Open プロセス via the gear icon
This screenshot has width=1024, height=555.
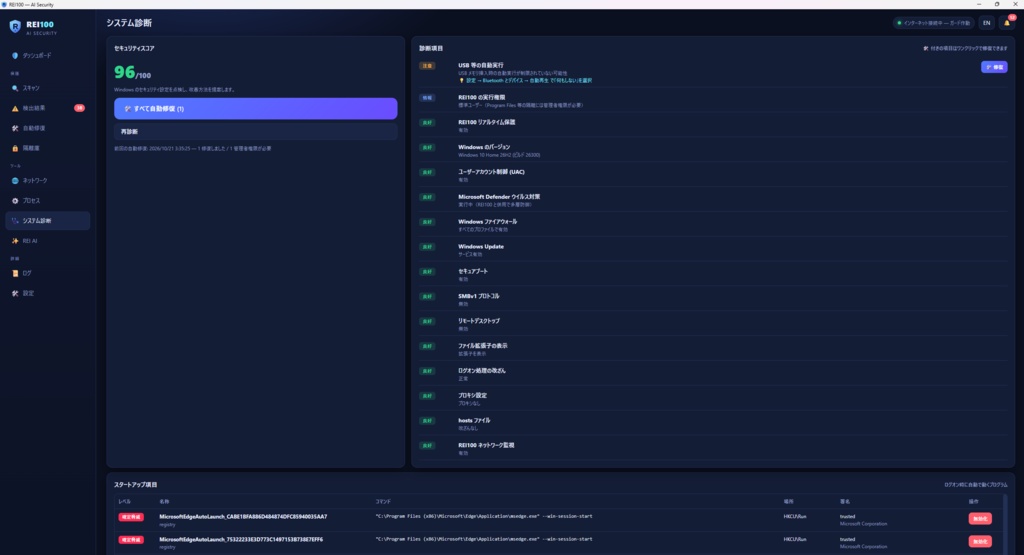15,201
